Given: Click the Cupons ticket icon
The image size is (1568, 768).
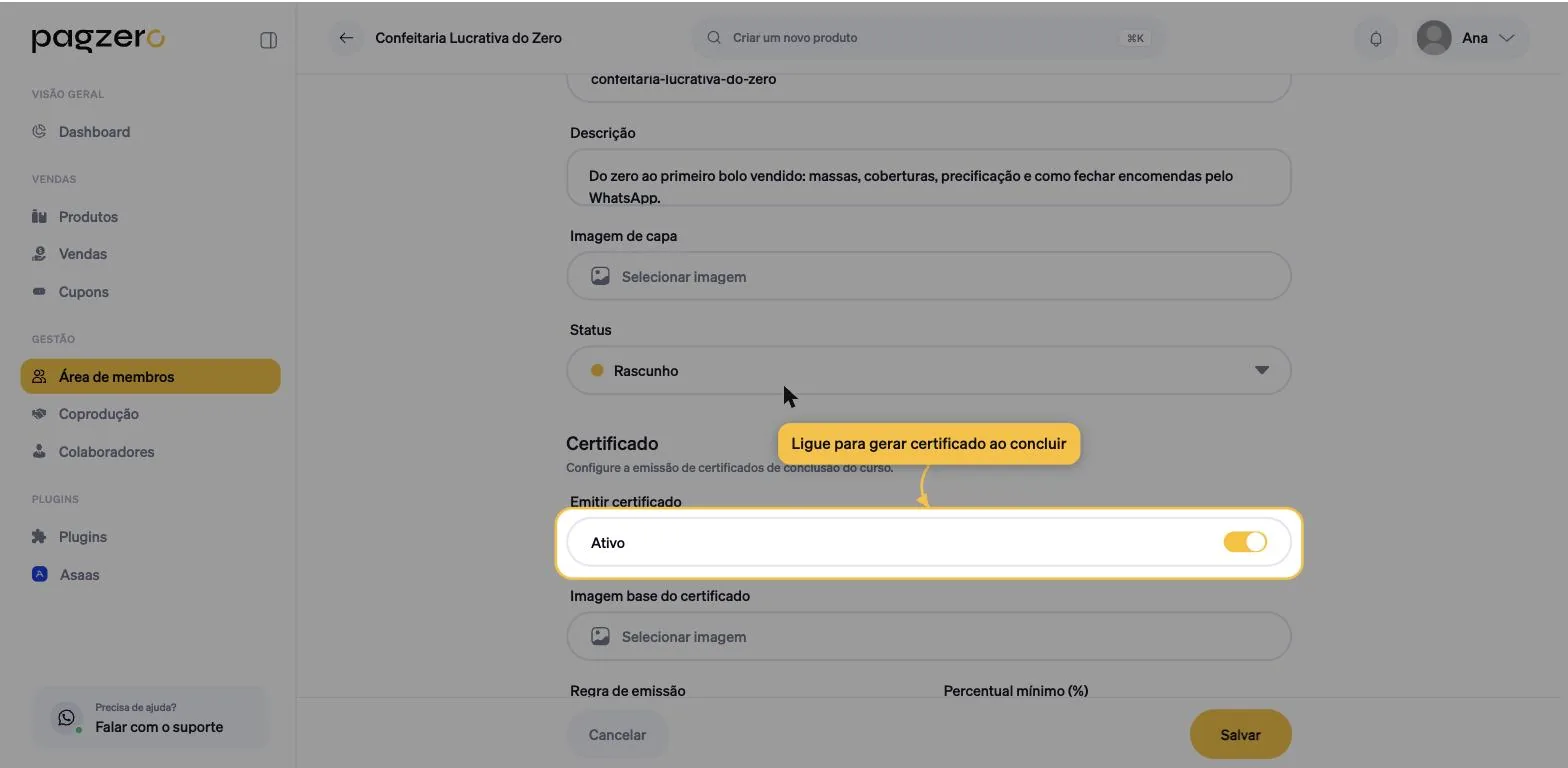Looking at the screenshot, I should 39,291.
